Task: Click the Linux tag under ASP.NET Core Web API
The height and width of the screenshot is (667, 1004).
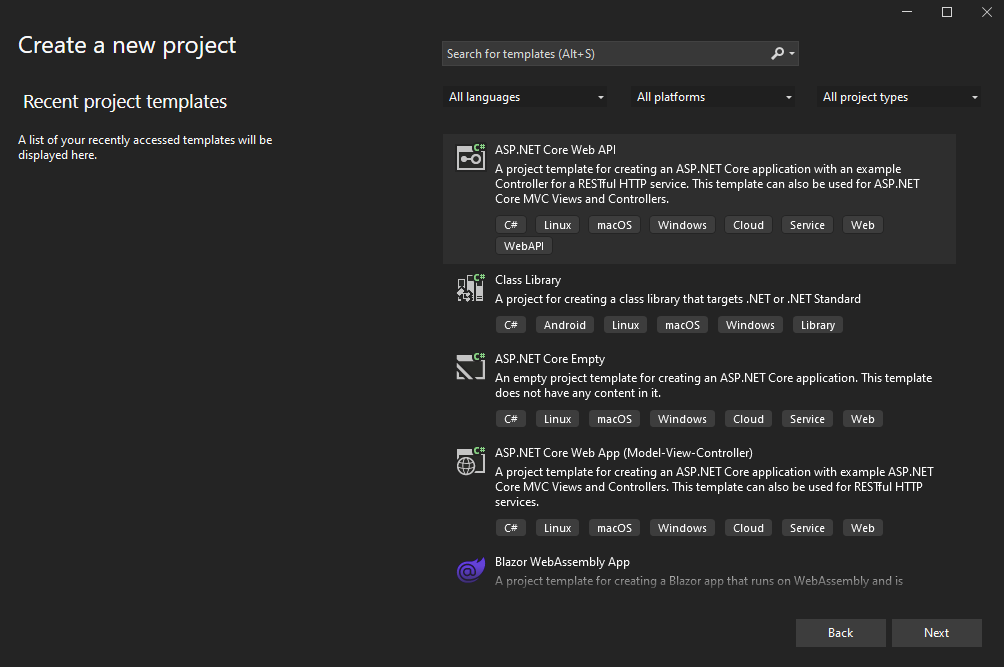Action: point(558,225)
